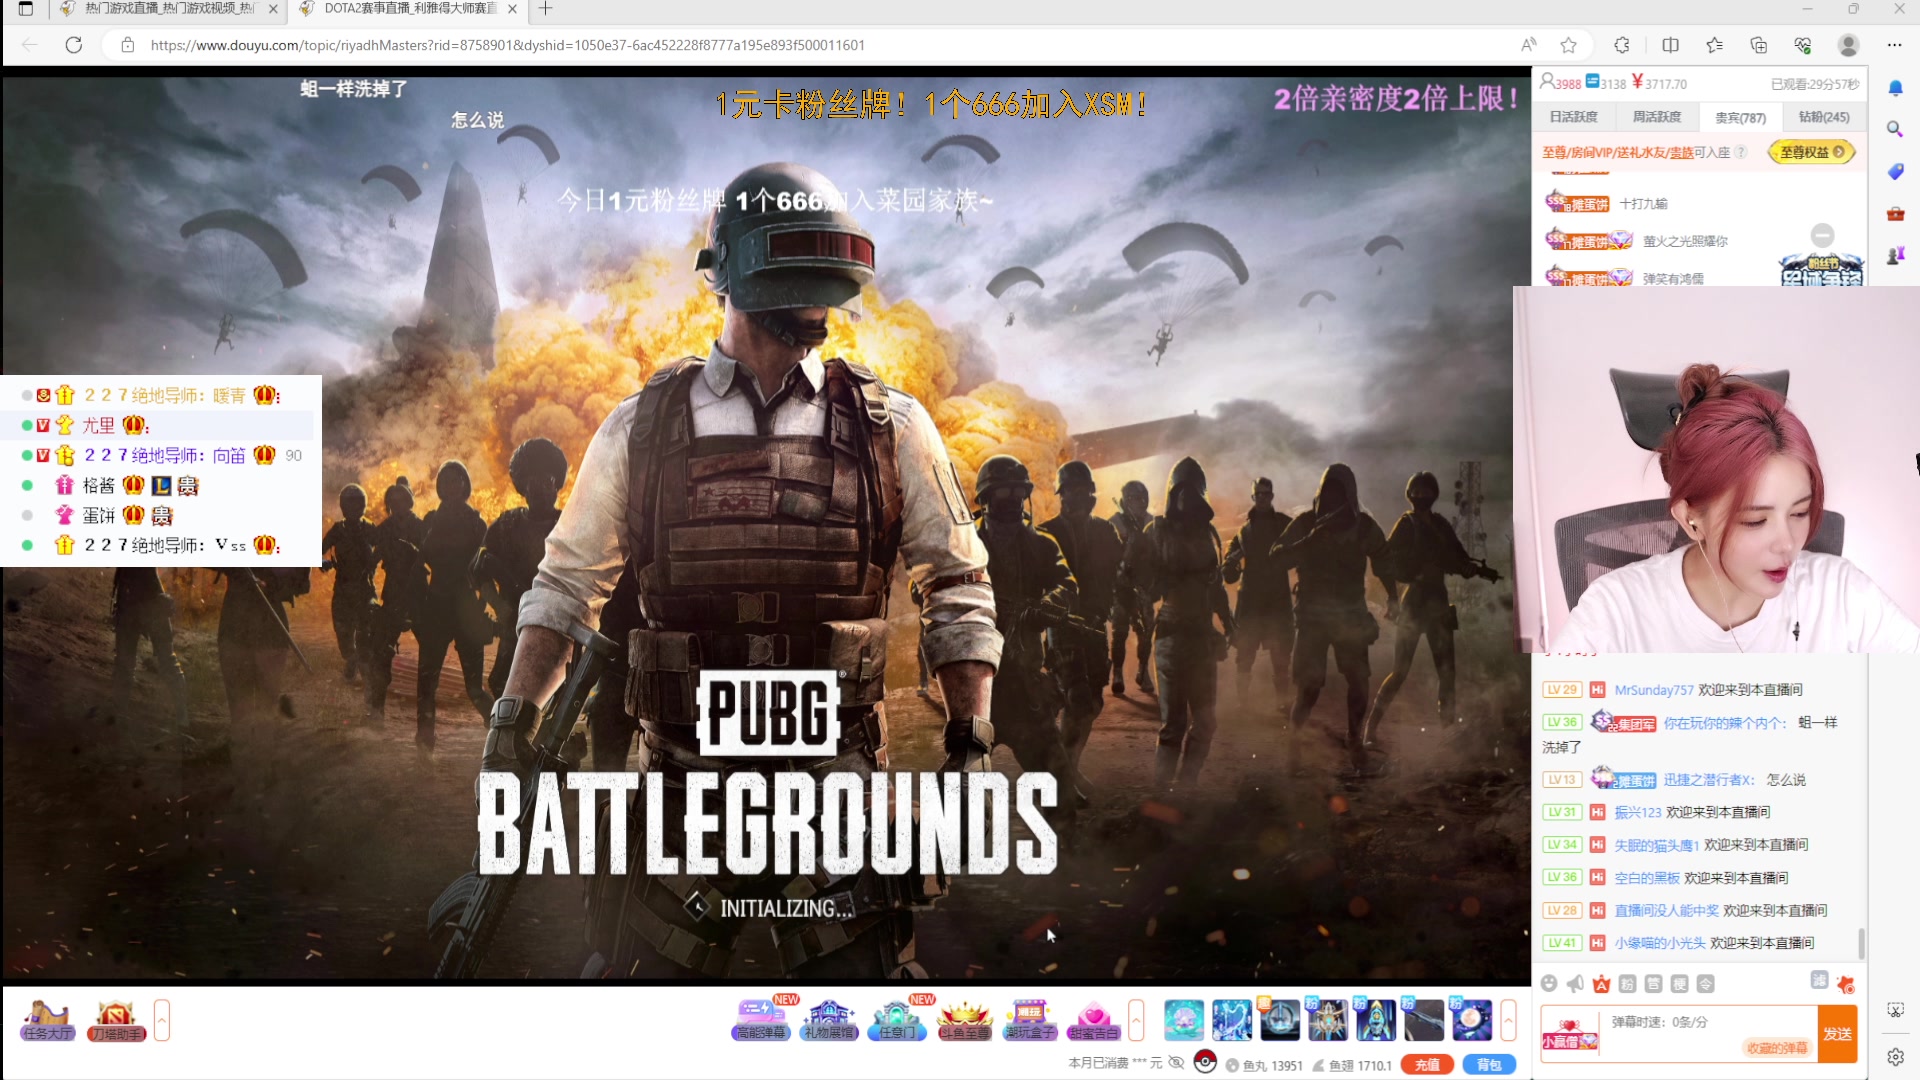This screenshot has height=1080, width=1920.
Task: Click the 充值 recharge button
Action: pos(1427,1065)
